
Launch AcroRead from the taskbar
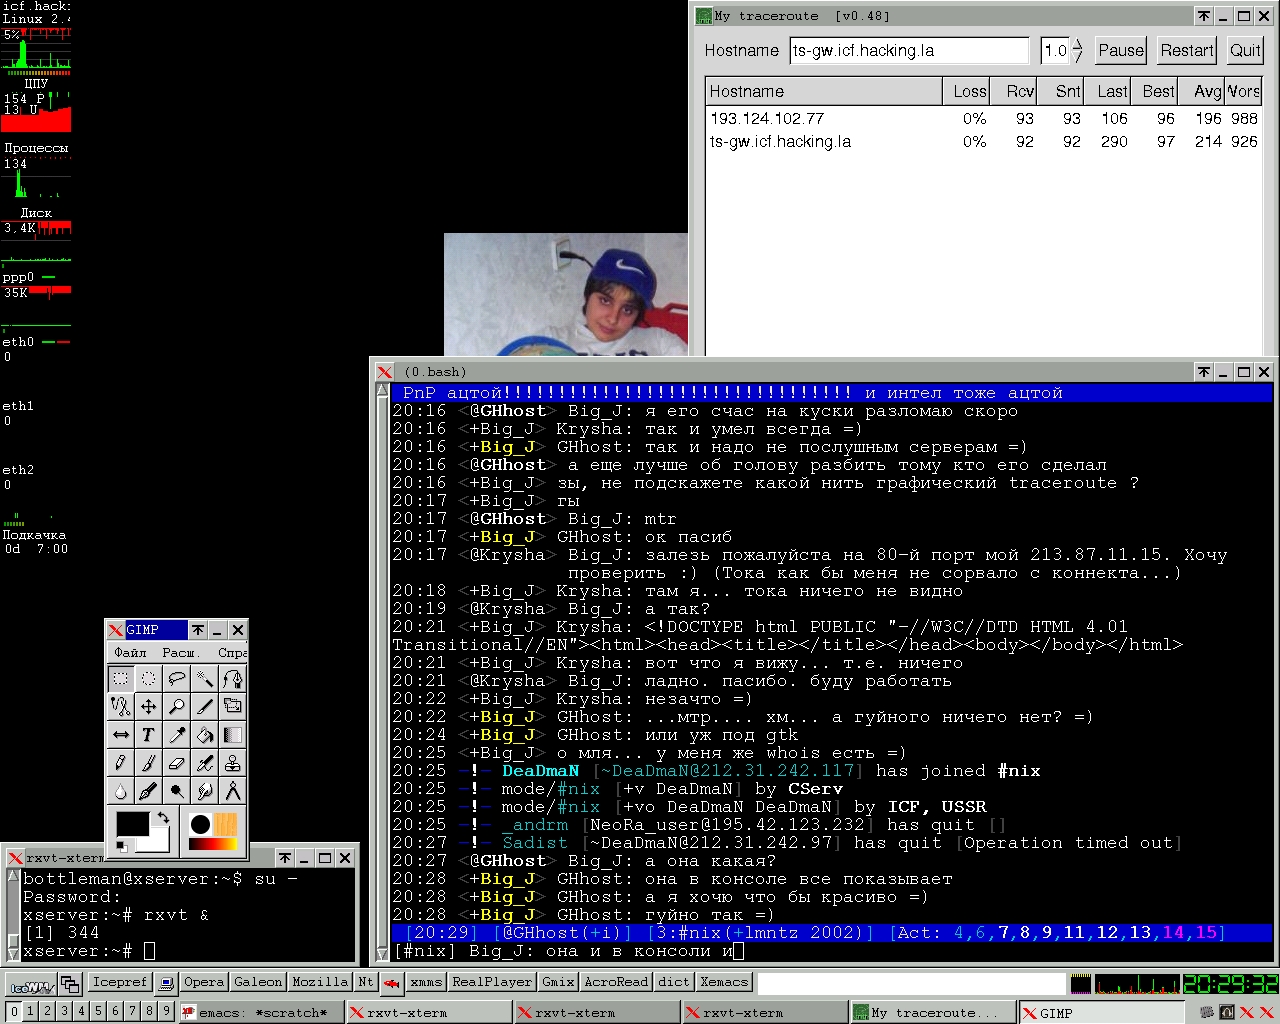click(616, 983)
